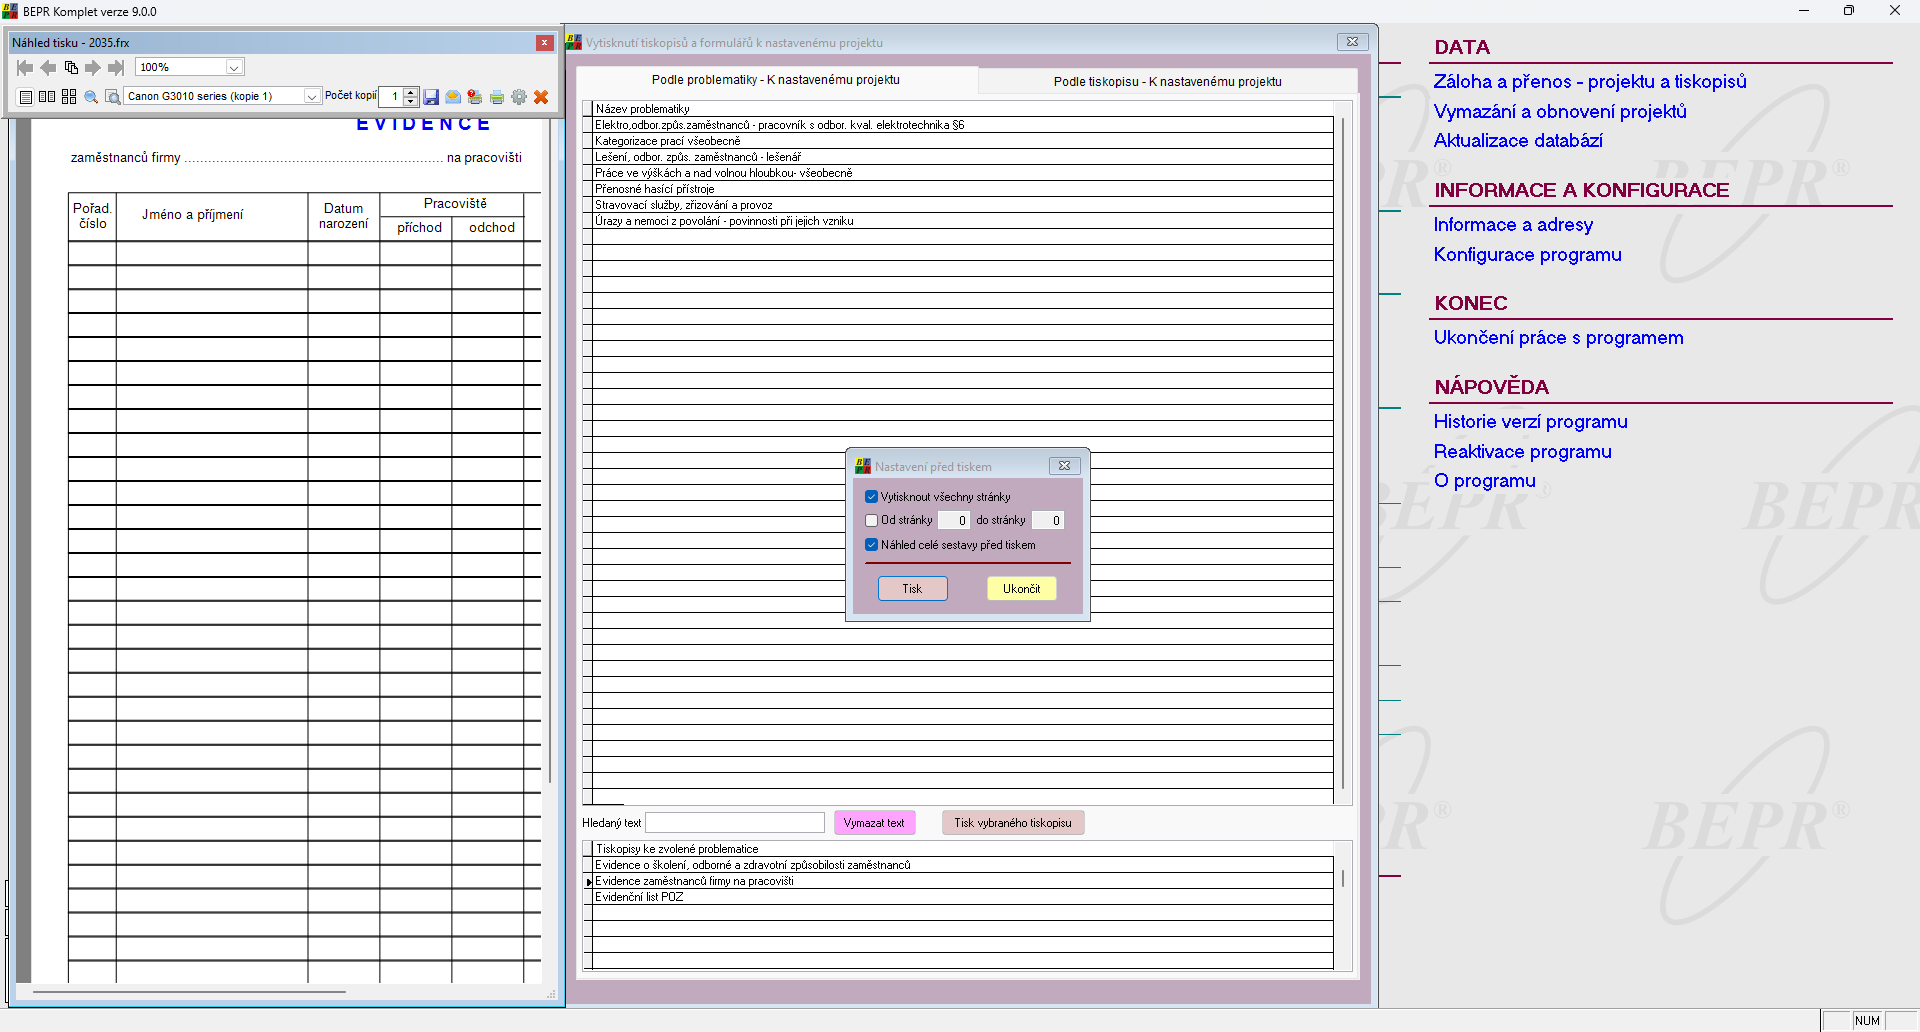The height and width of the screenshot is (1032, 1920).
Task: Click vertical scrollbar of print preview
Action: pos(550,450)
